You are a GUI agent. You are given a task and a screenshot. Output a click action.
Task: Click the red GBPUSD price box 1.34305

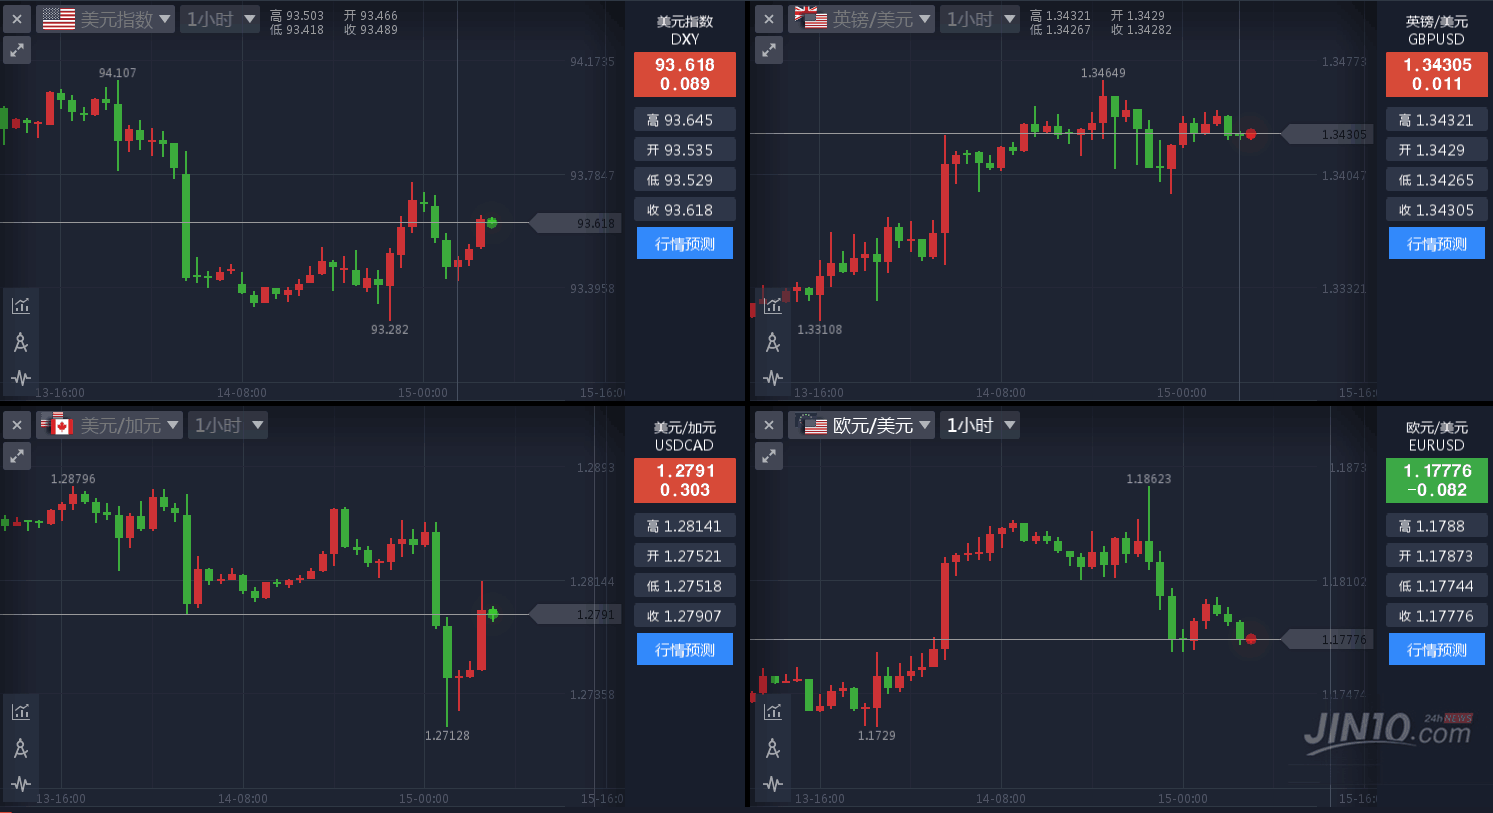pos(1437,75)
